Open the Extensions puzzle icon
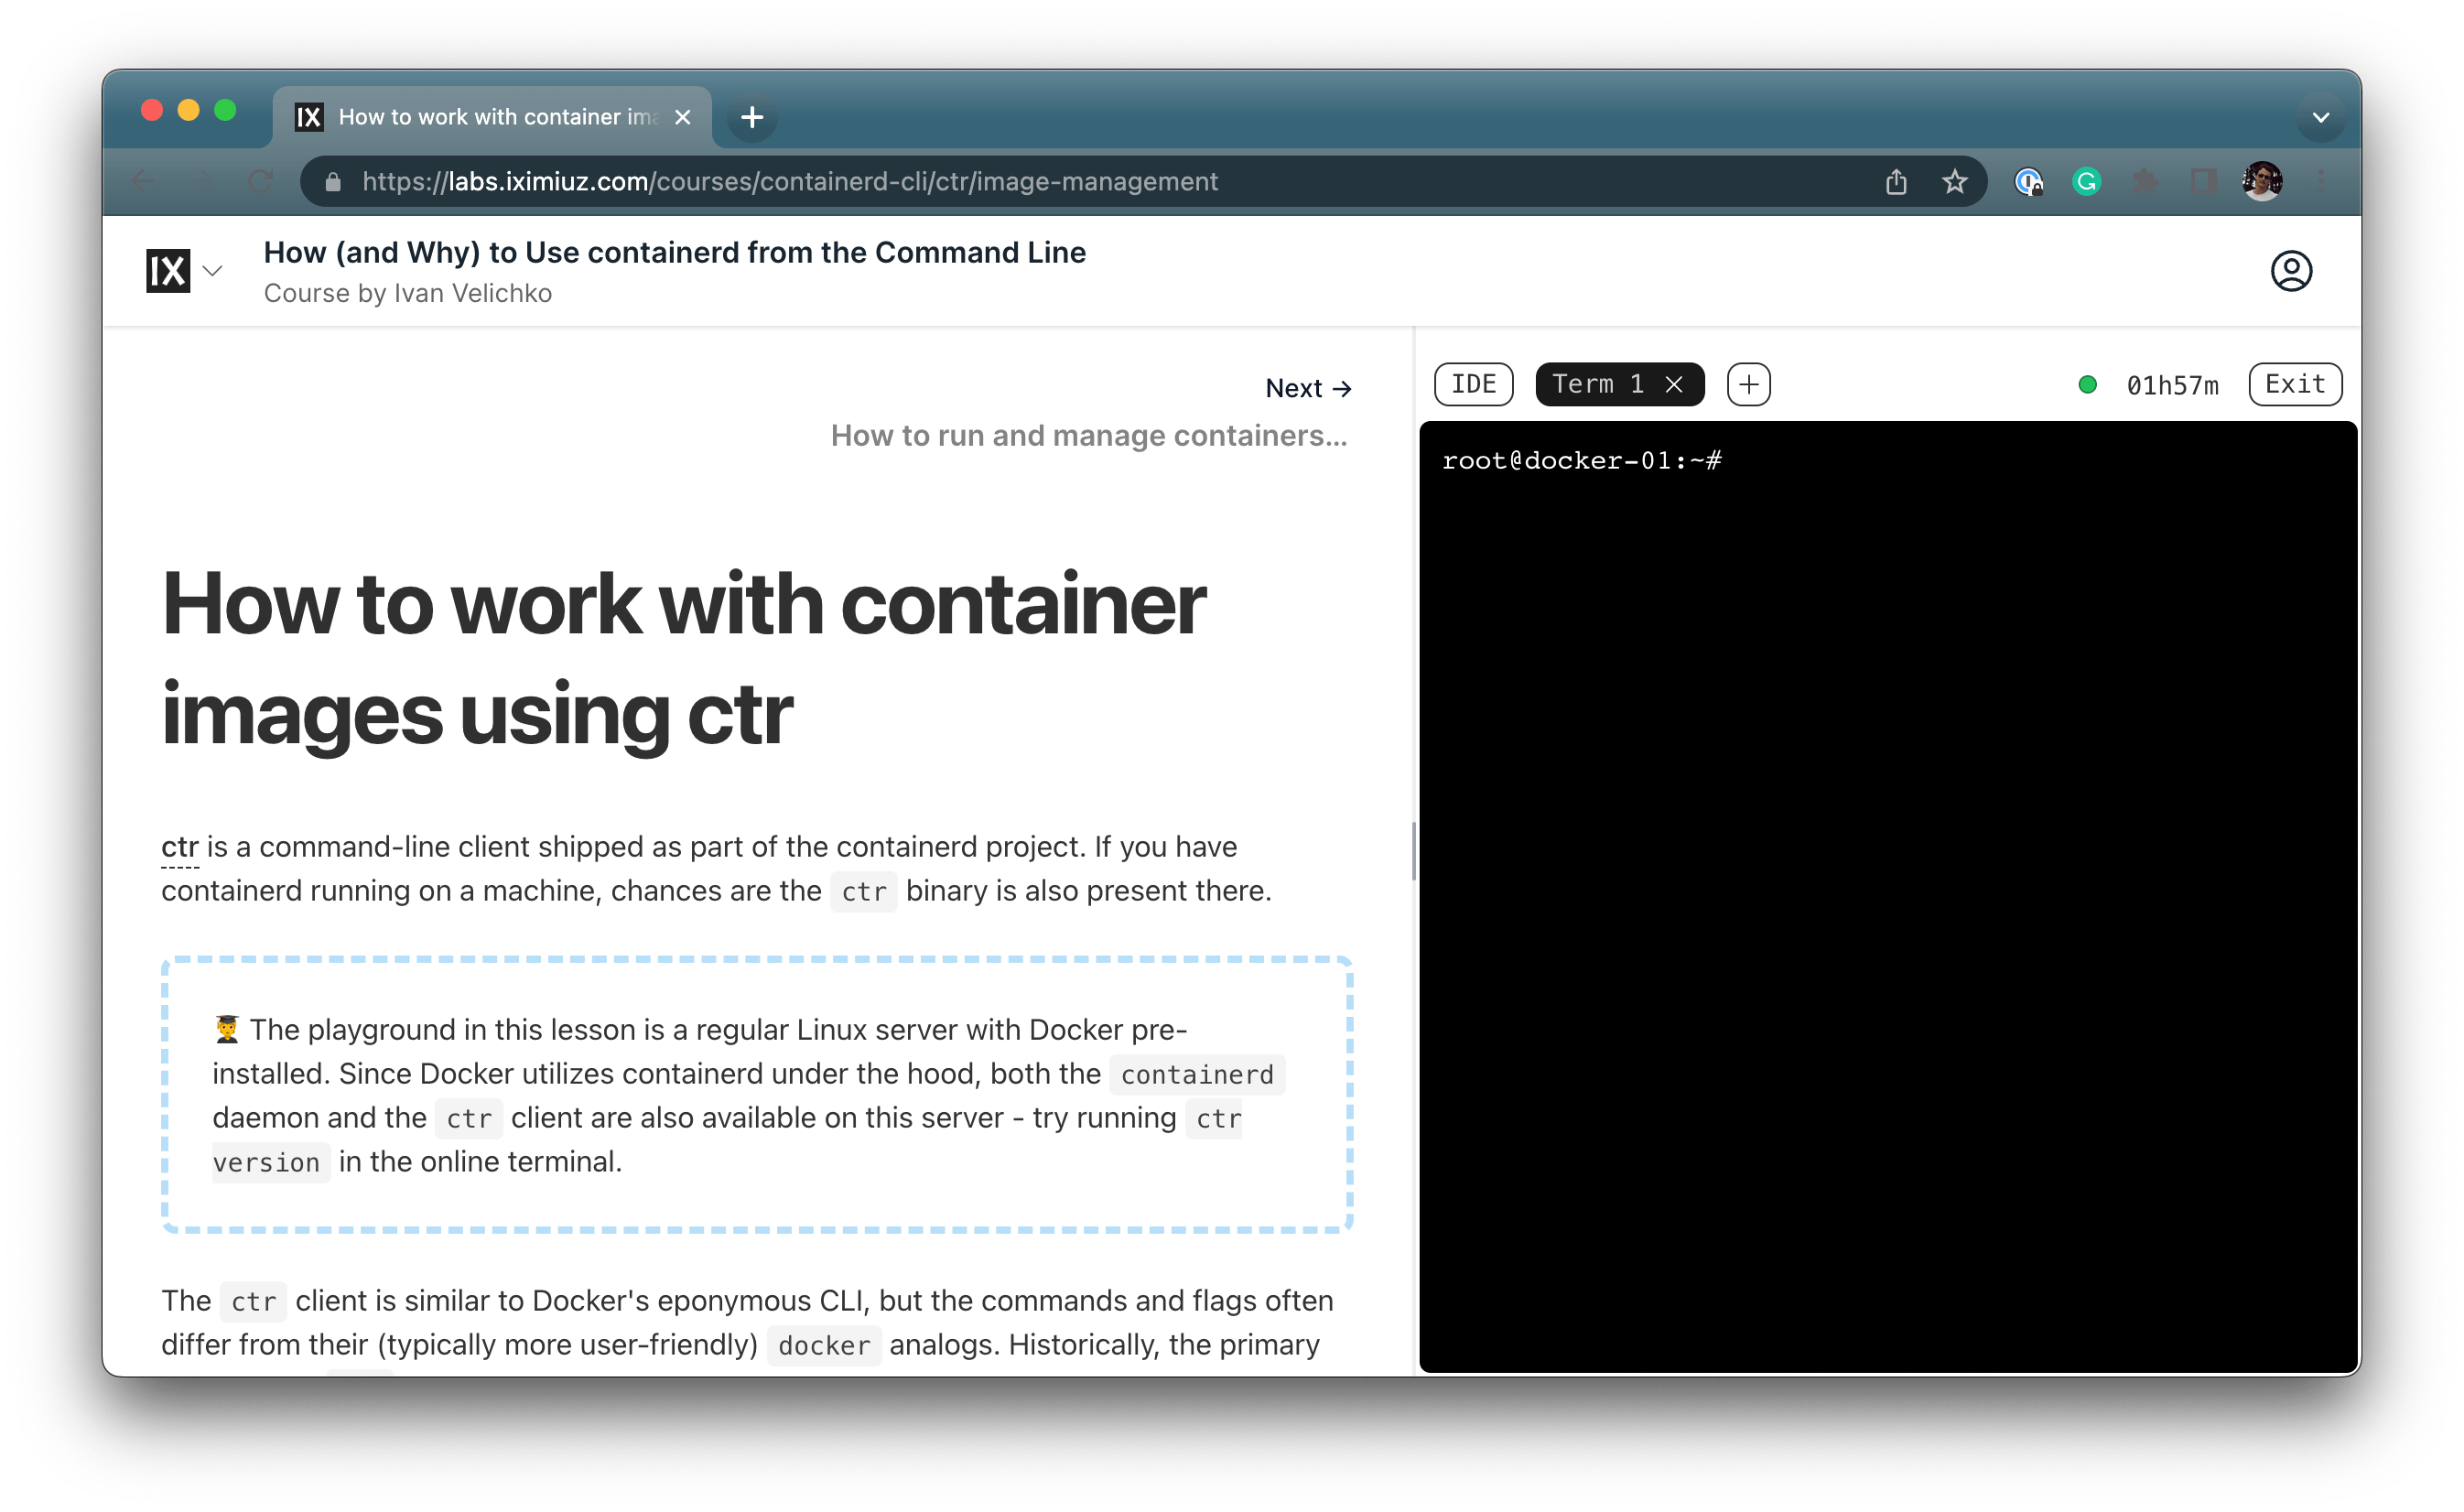 click(x=2144, y=181)
